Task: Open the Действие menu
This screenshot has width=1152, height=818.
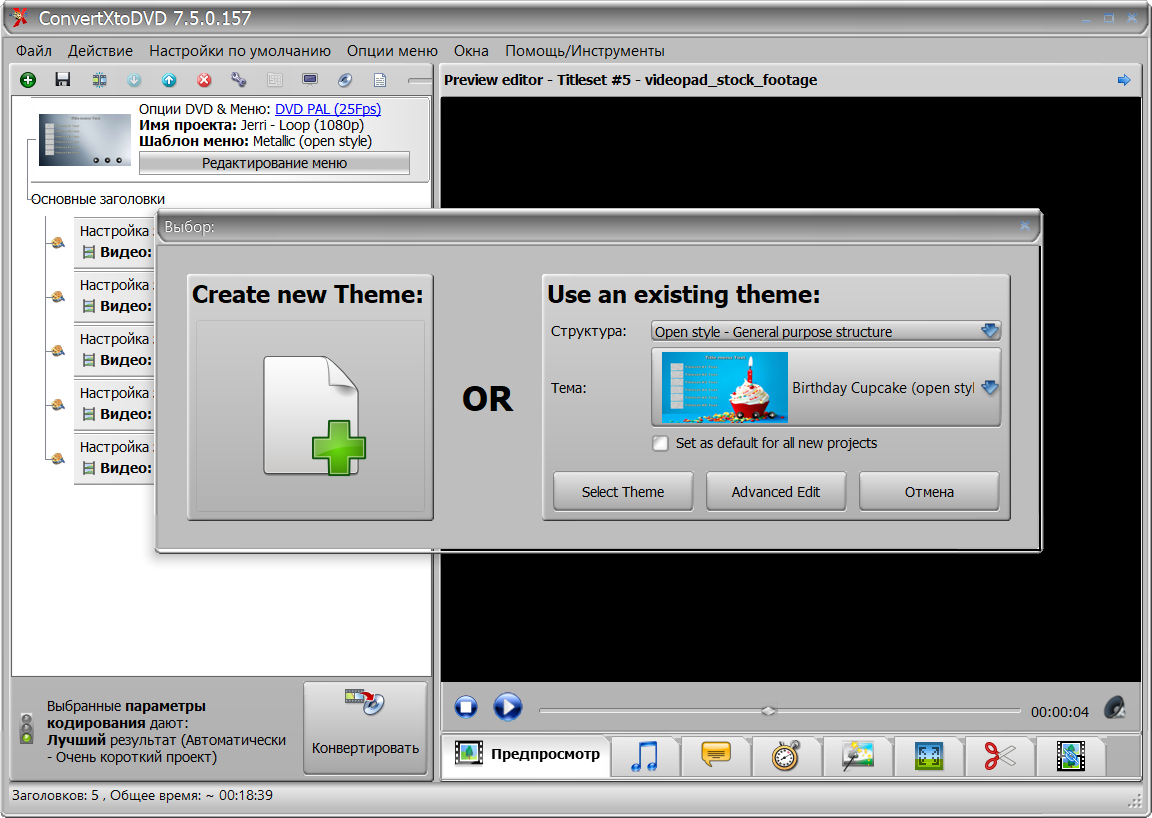Action: pyautogui.click(x=100, y=51)
